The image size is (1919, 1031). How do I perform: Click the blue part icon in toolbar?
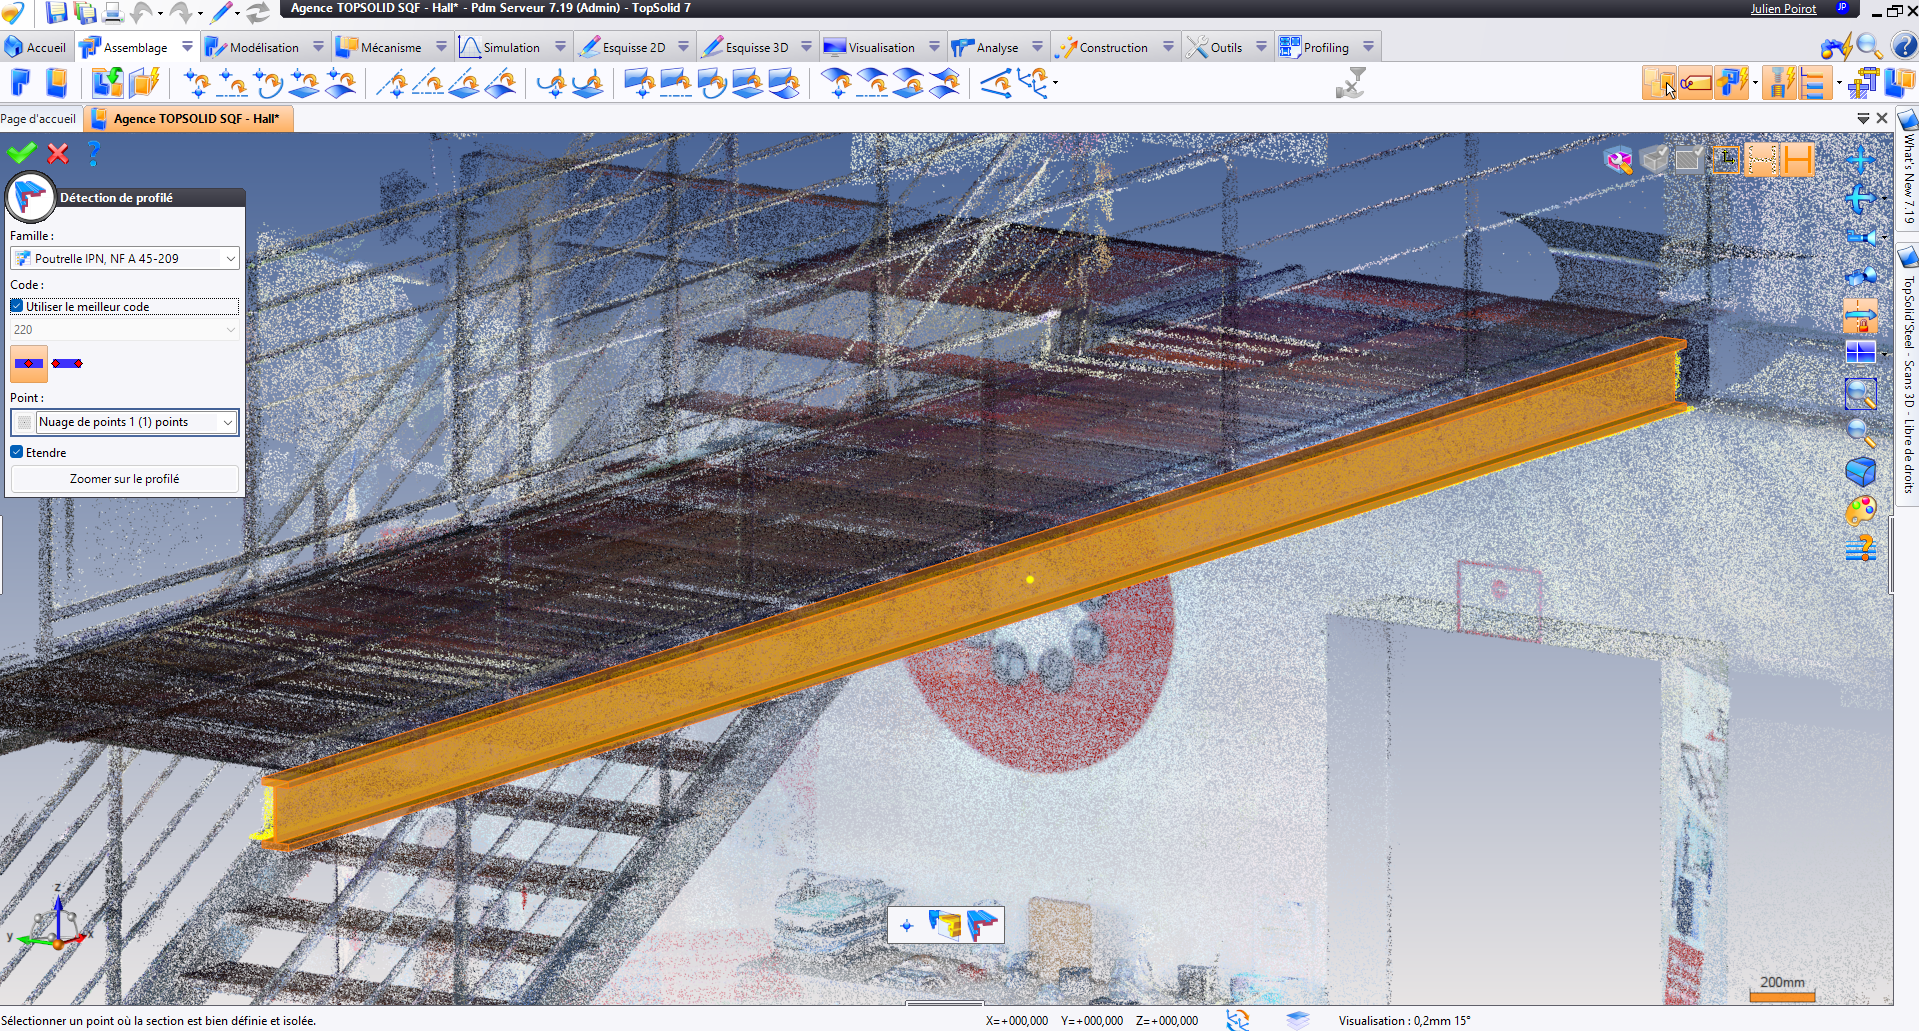[21, 83]
